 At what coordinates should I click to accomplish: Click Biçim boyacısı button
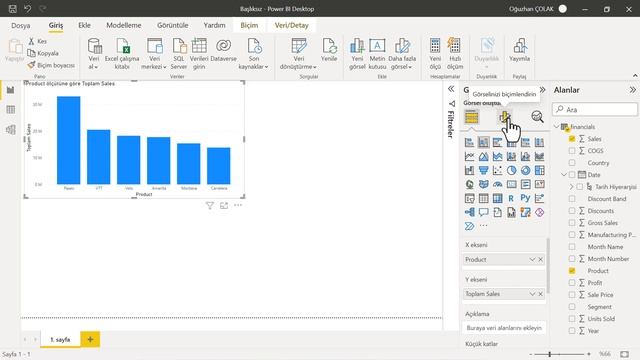coord(51,65)
